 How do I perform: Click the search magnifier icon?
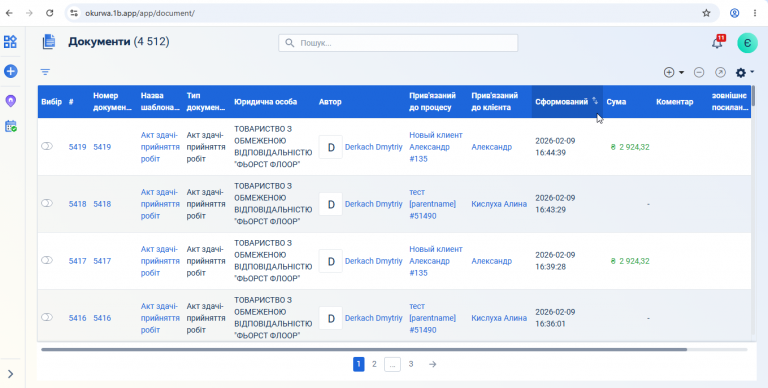pos(290,43)
